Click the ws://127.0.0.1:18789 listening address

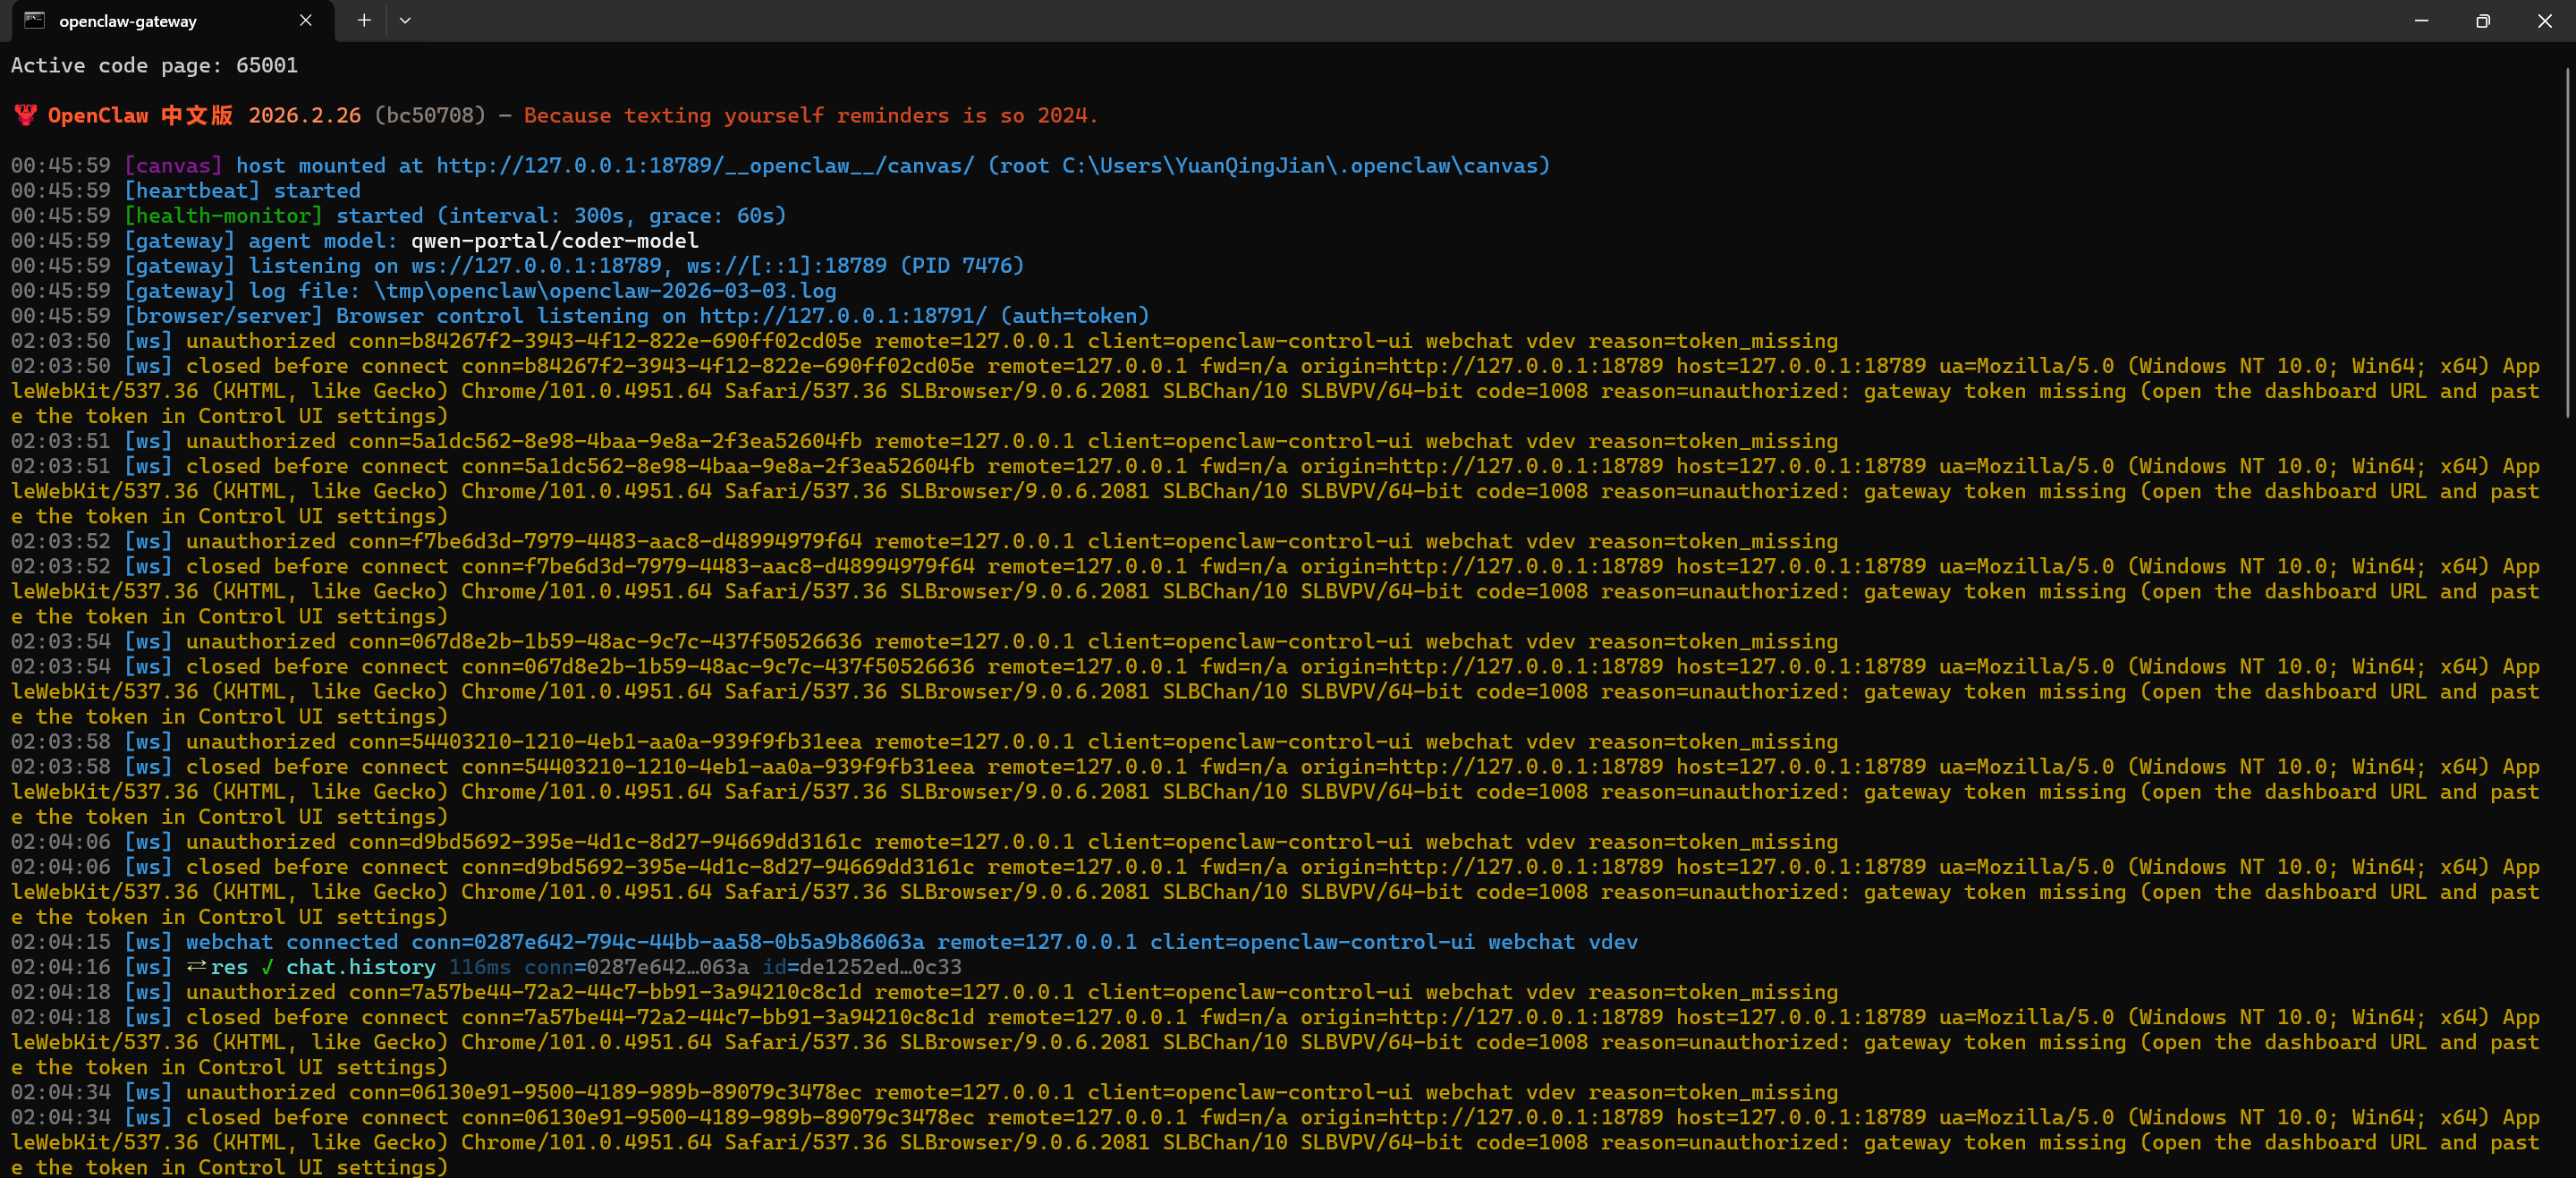click(536, 266)
